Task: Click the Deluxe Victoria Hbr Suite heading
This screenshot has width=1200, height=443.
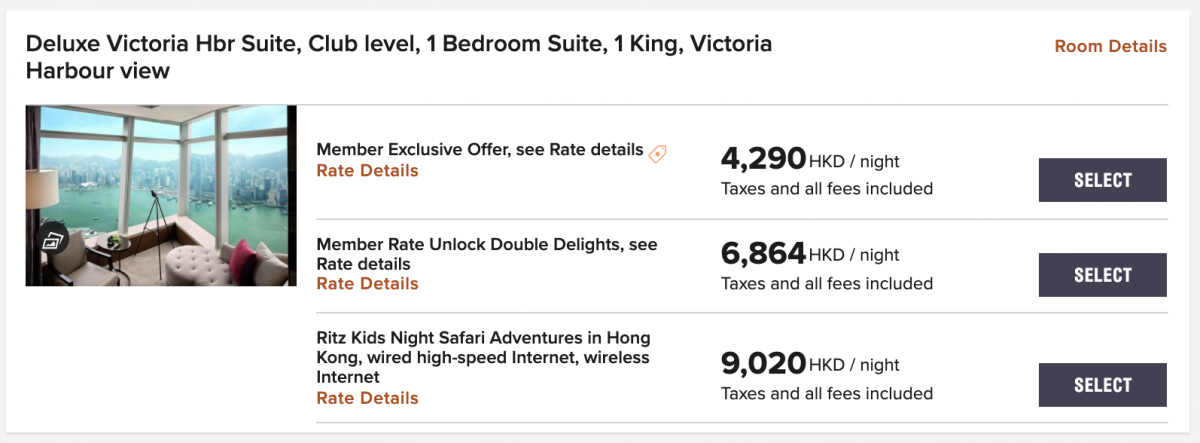Action: [x=398, y=57]
